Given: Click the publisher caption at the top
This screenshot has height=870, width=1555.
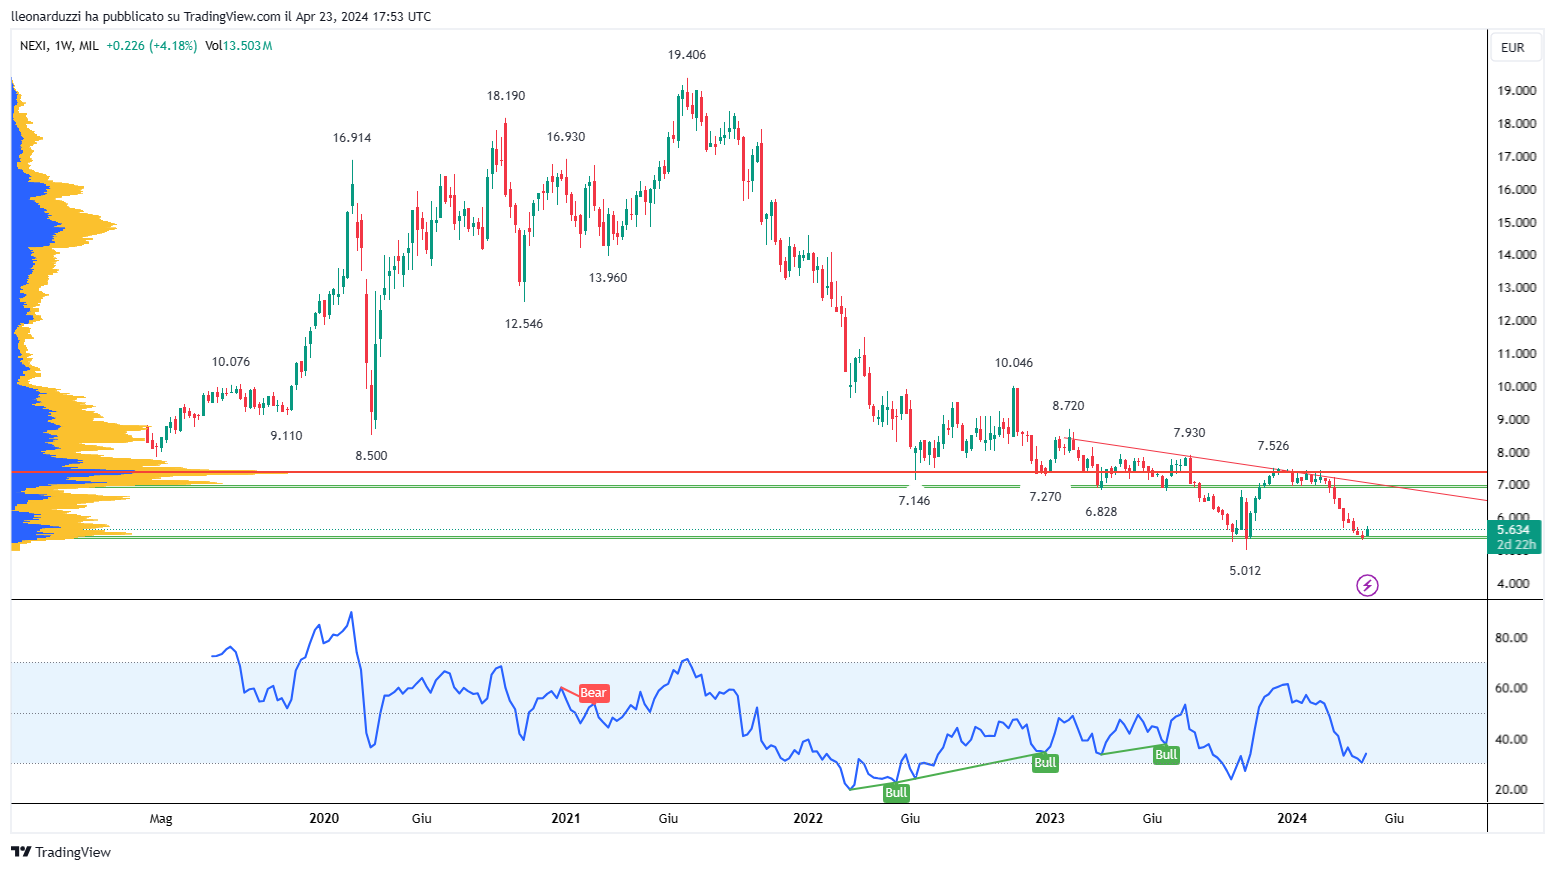Looking at the screenshot, I should pyautogui.click(x=221, y=17).
